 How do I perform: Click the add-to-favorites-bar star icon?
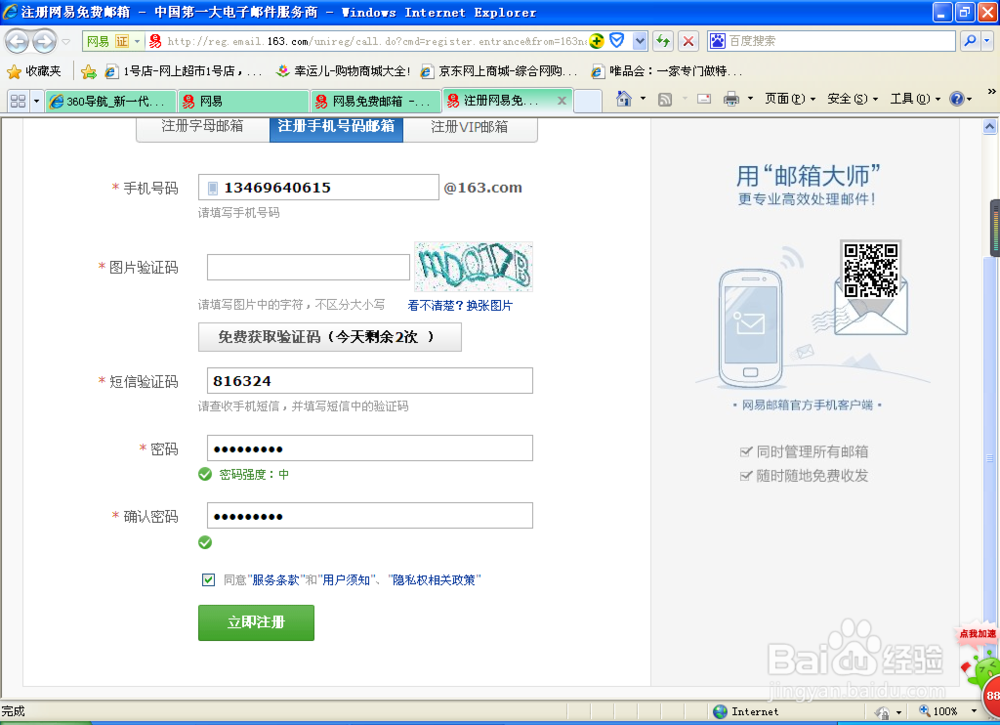[89, 71]
